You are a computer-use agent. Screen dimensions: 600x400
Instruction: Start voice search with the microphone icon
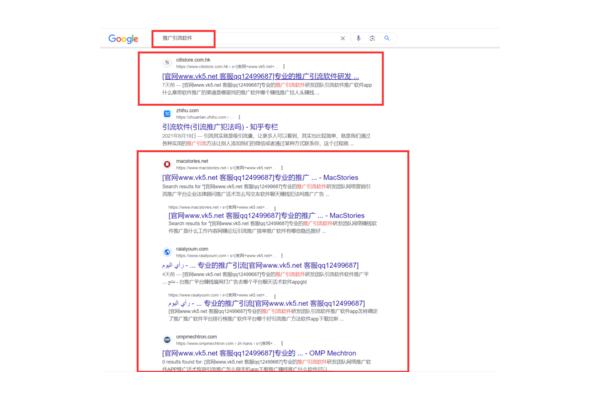358,39
